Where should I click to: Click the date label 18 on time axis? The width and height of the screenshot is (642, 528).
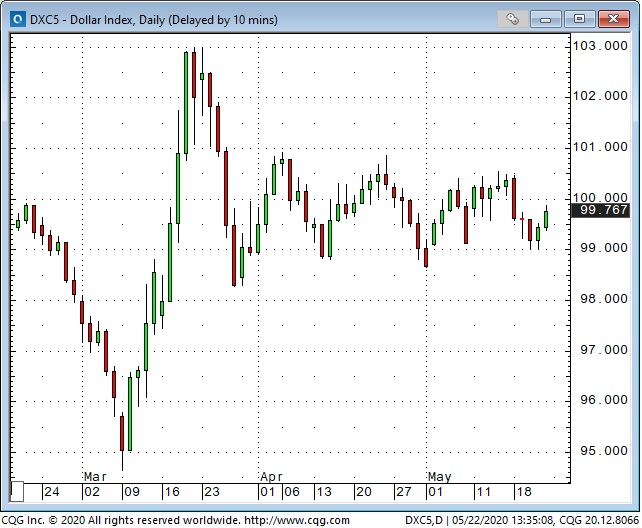[524, 492]
